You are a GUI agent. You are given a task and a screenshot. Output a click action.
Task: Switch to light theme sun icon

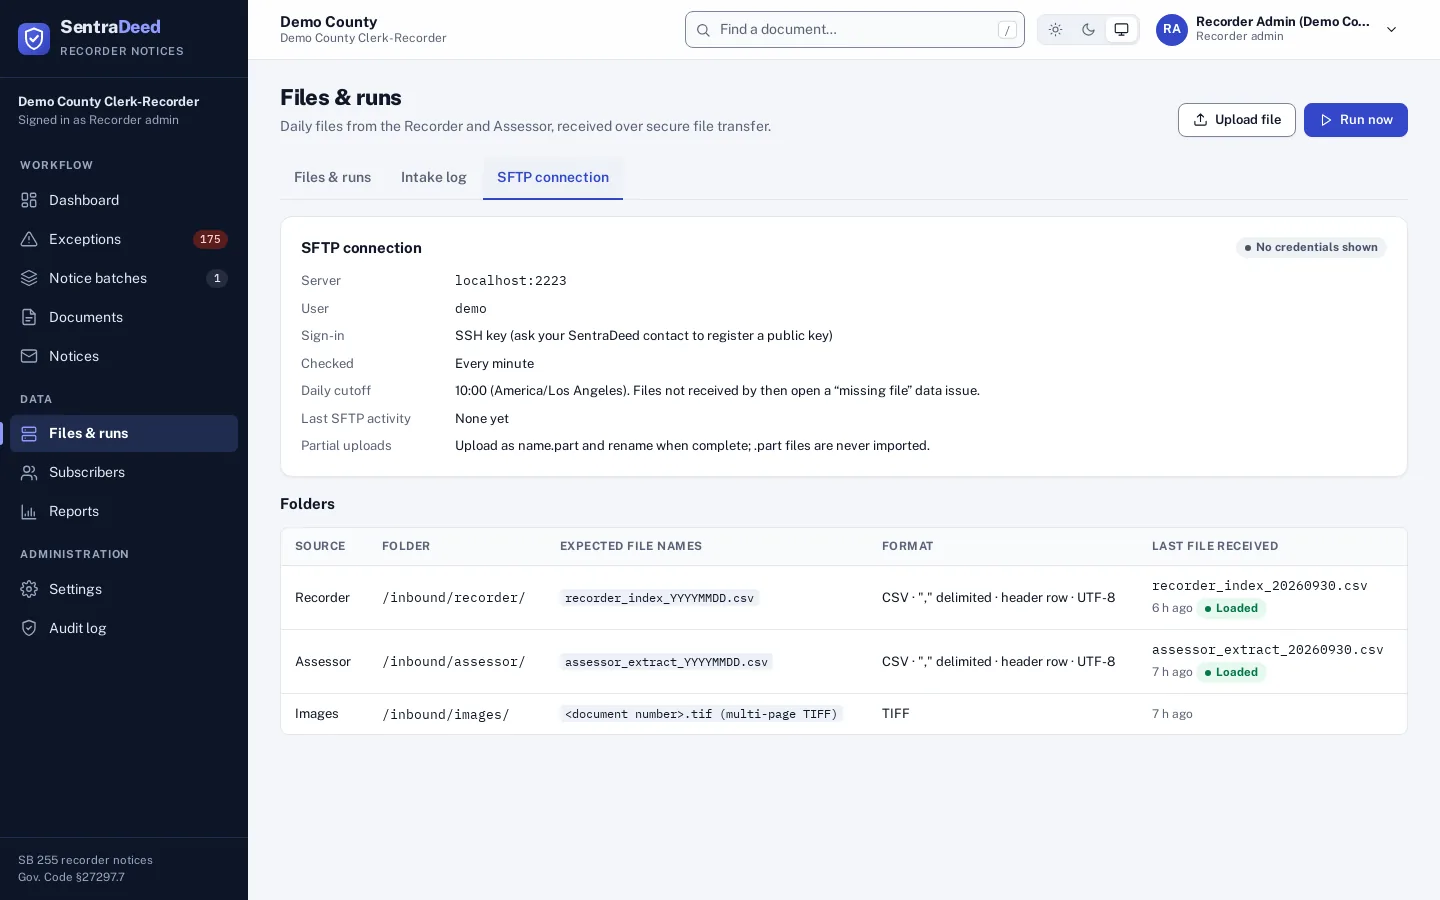(1055, 30)
